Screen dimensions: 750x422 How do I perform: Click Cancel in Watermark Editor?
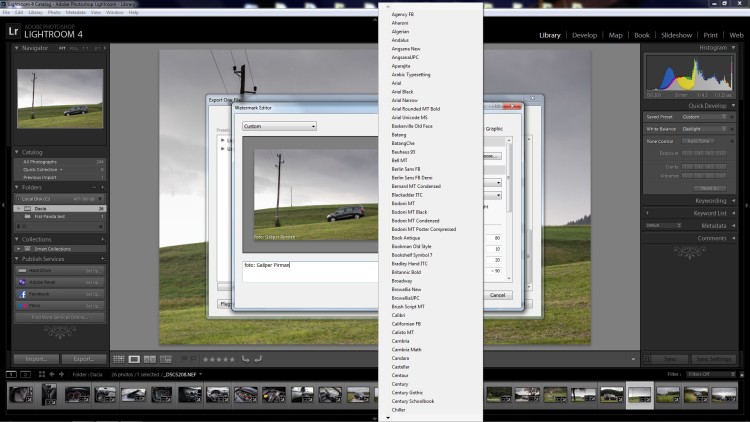pyautogui.click(x=497, y=295)
